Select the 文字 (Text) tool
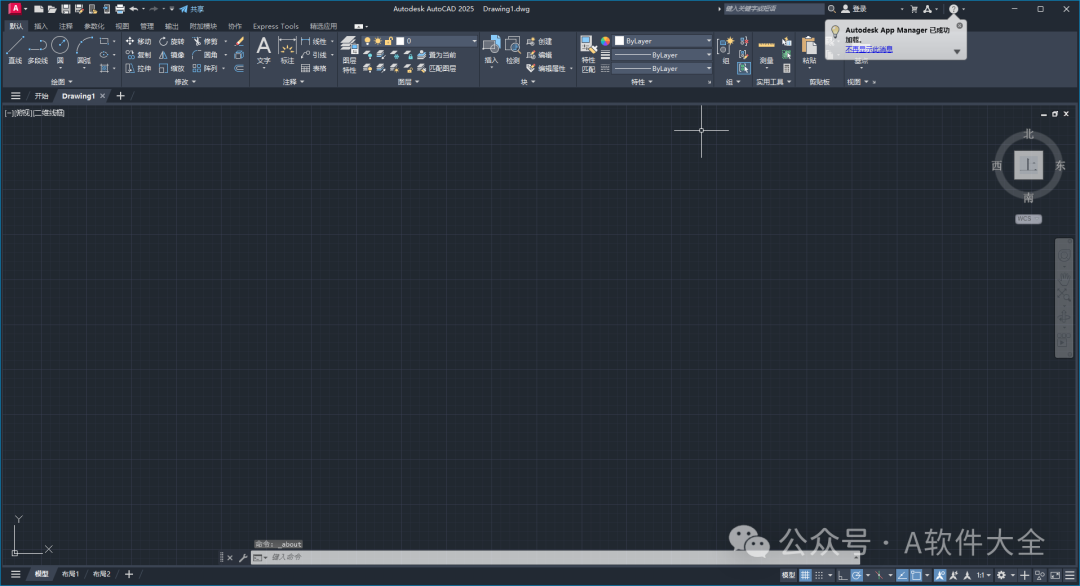The image size is (1080, 586). tap(263, 51)
